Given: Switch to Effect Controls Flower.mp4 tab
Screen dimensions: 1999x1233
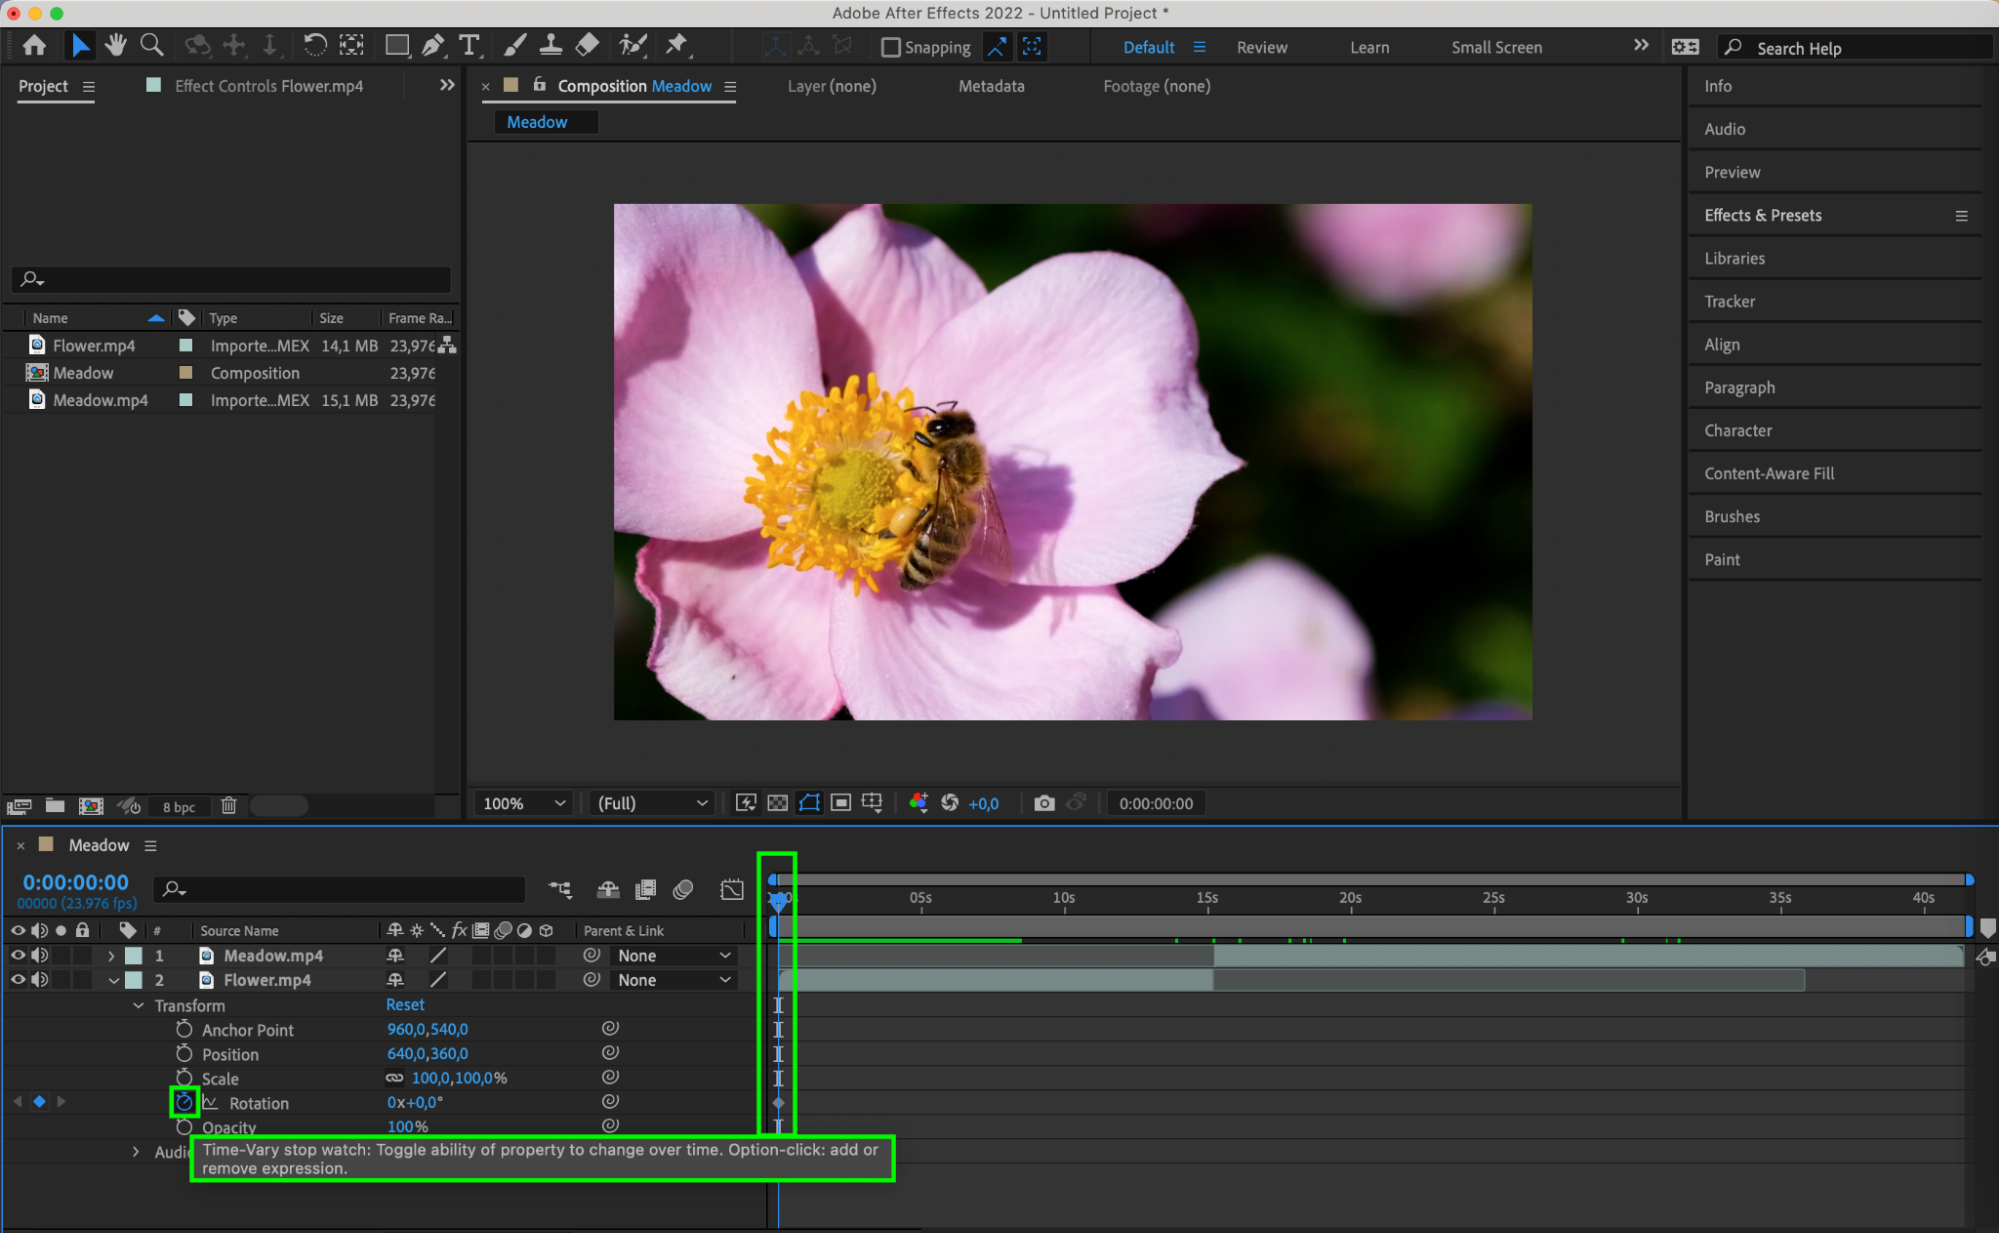Looking at the screenshot, I should pos(268,86).
